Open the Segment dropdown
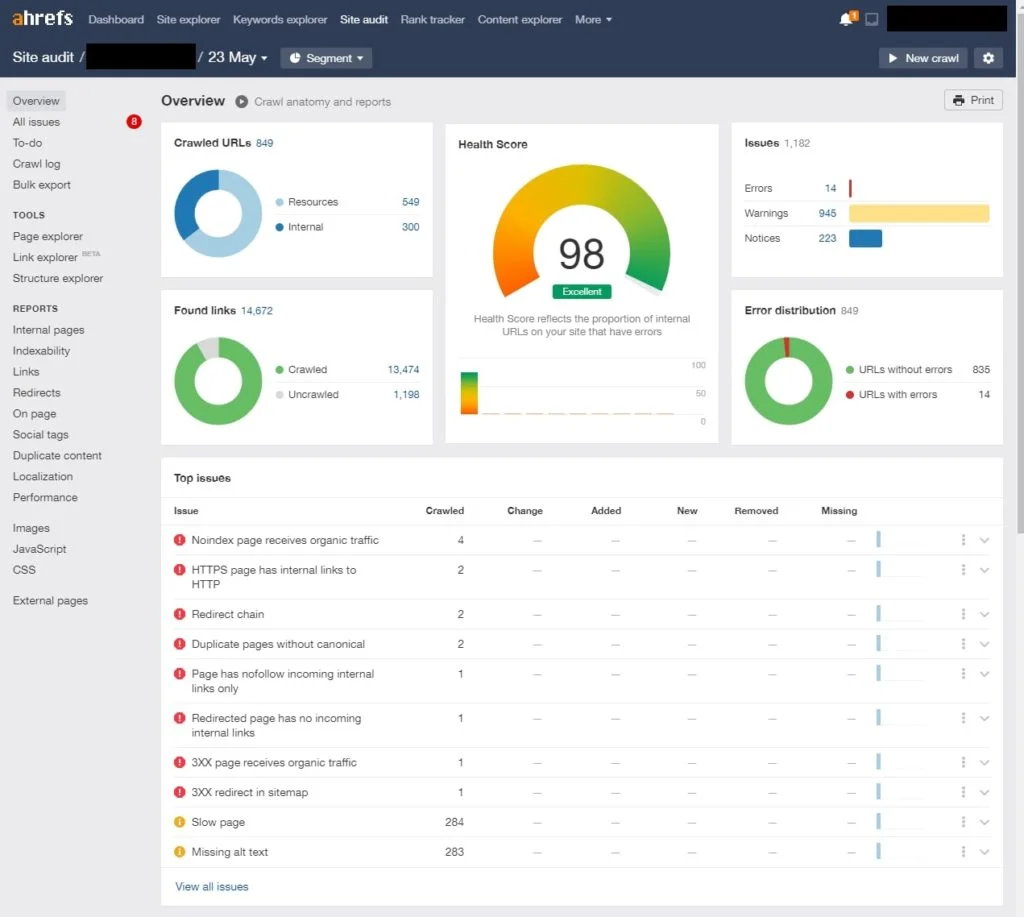Screen dimensions: 1024x917 [326, 58]
